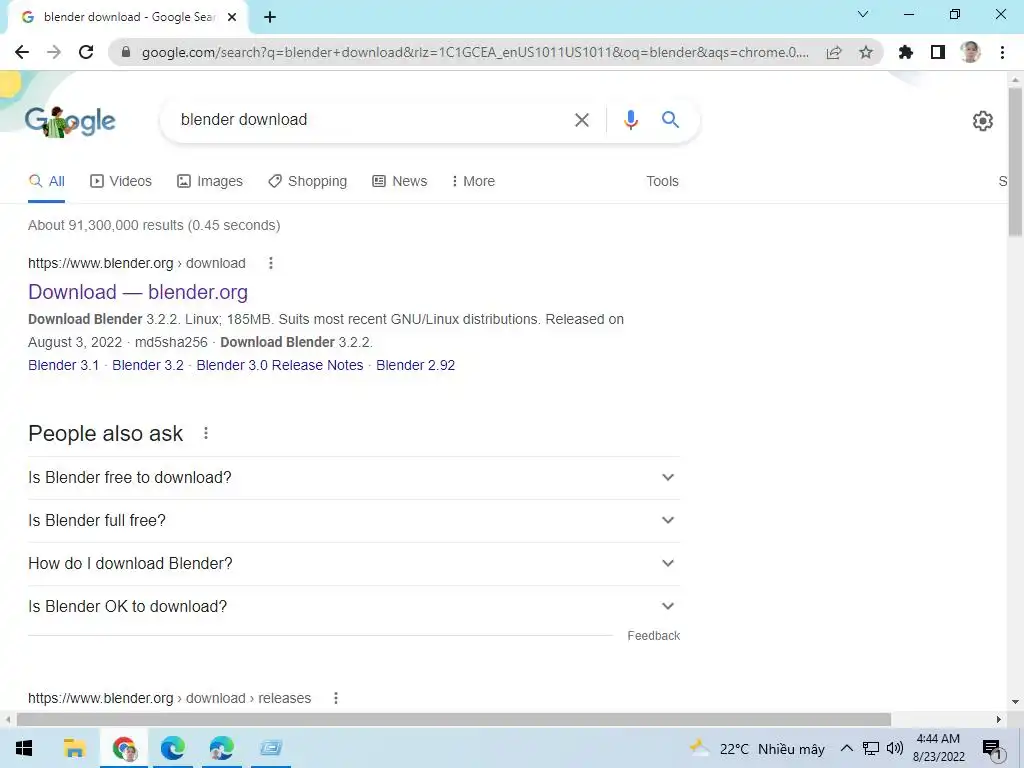Open the Blender 2.92 sitelink

coord(415,365)
